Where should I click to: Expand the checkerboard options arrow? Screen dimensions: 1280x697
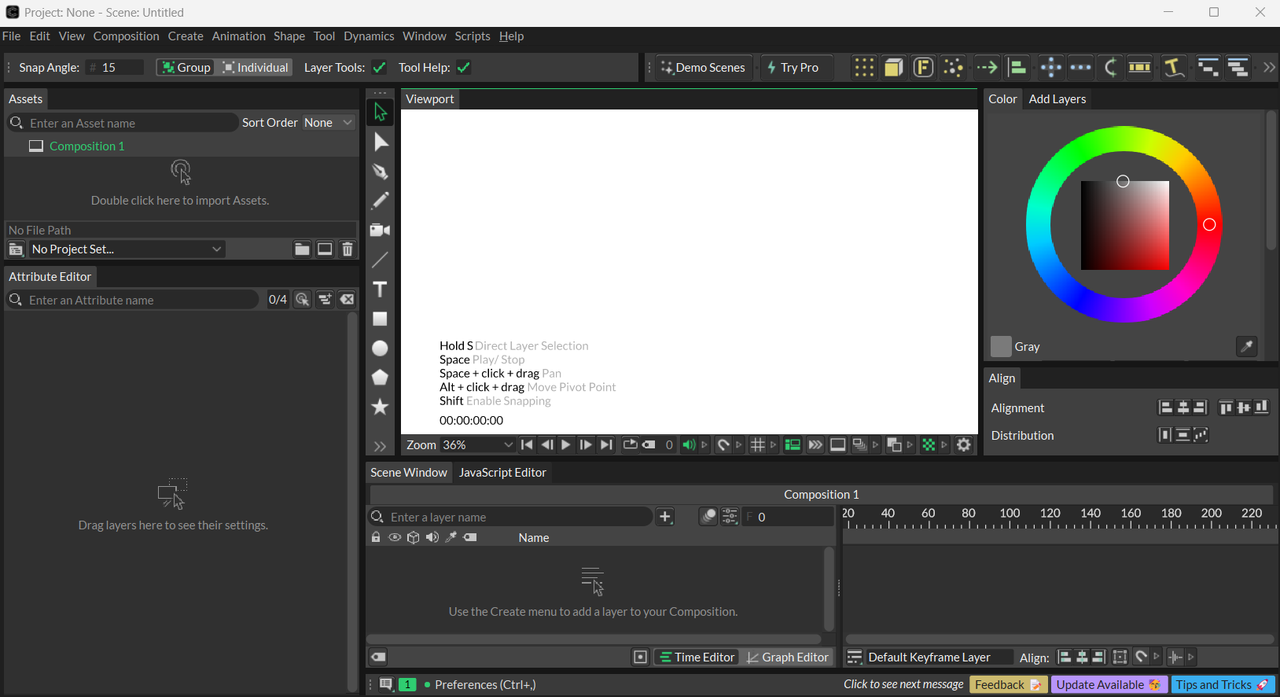[x=944, y=445]
